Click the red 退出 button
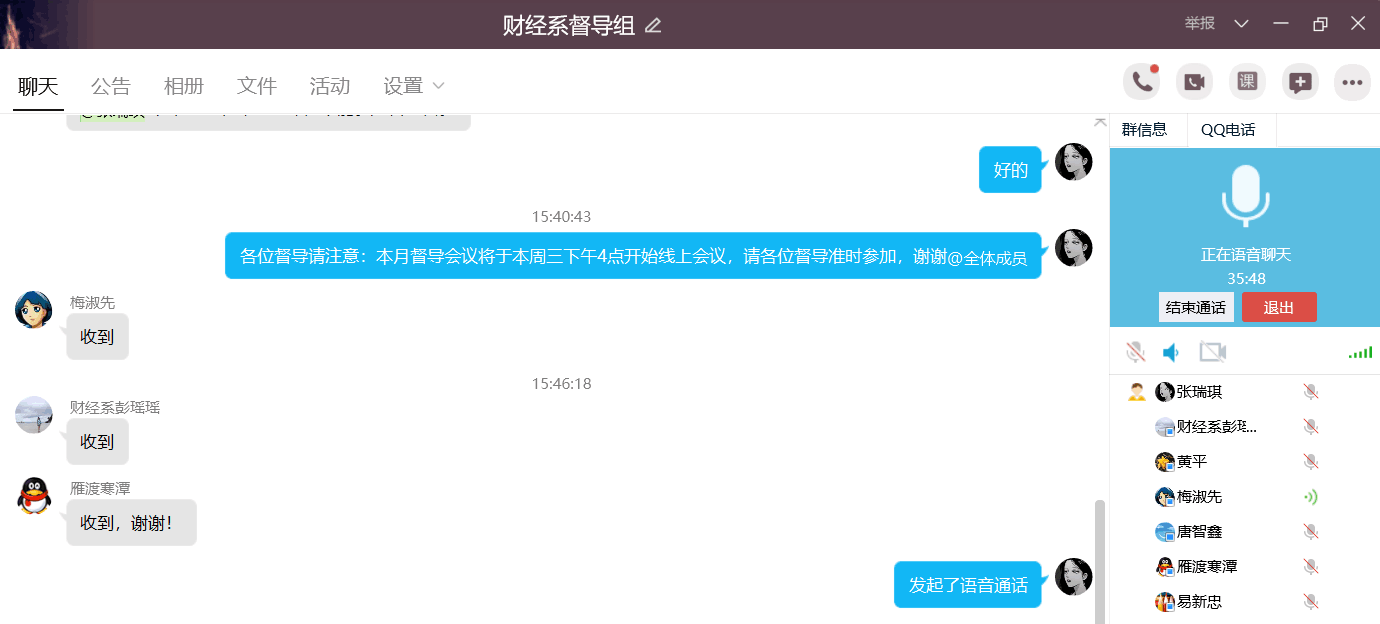Viewport: 1380px width, 624px height. [1279, 307]
